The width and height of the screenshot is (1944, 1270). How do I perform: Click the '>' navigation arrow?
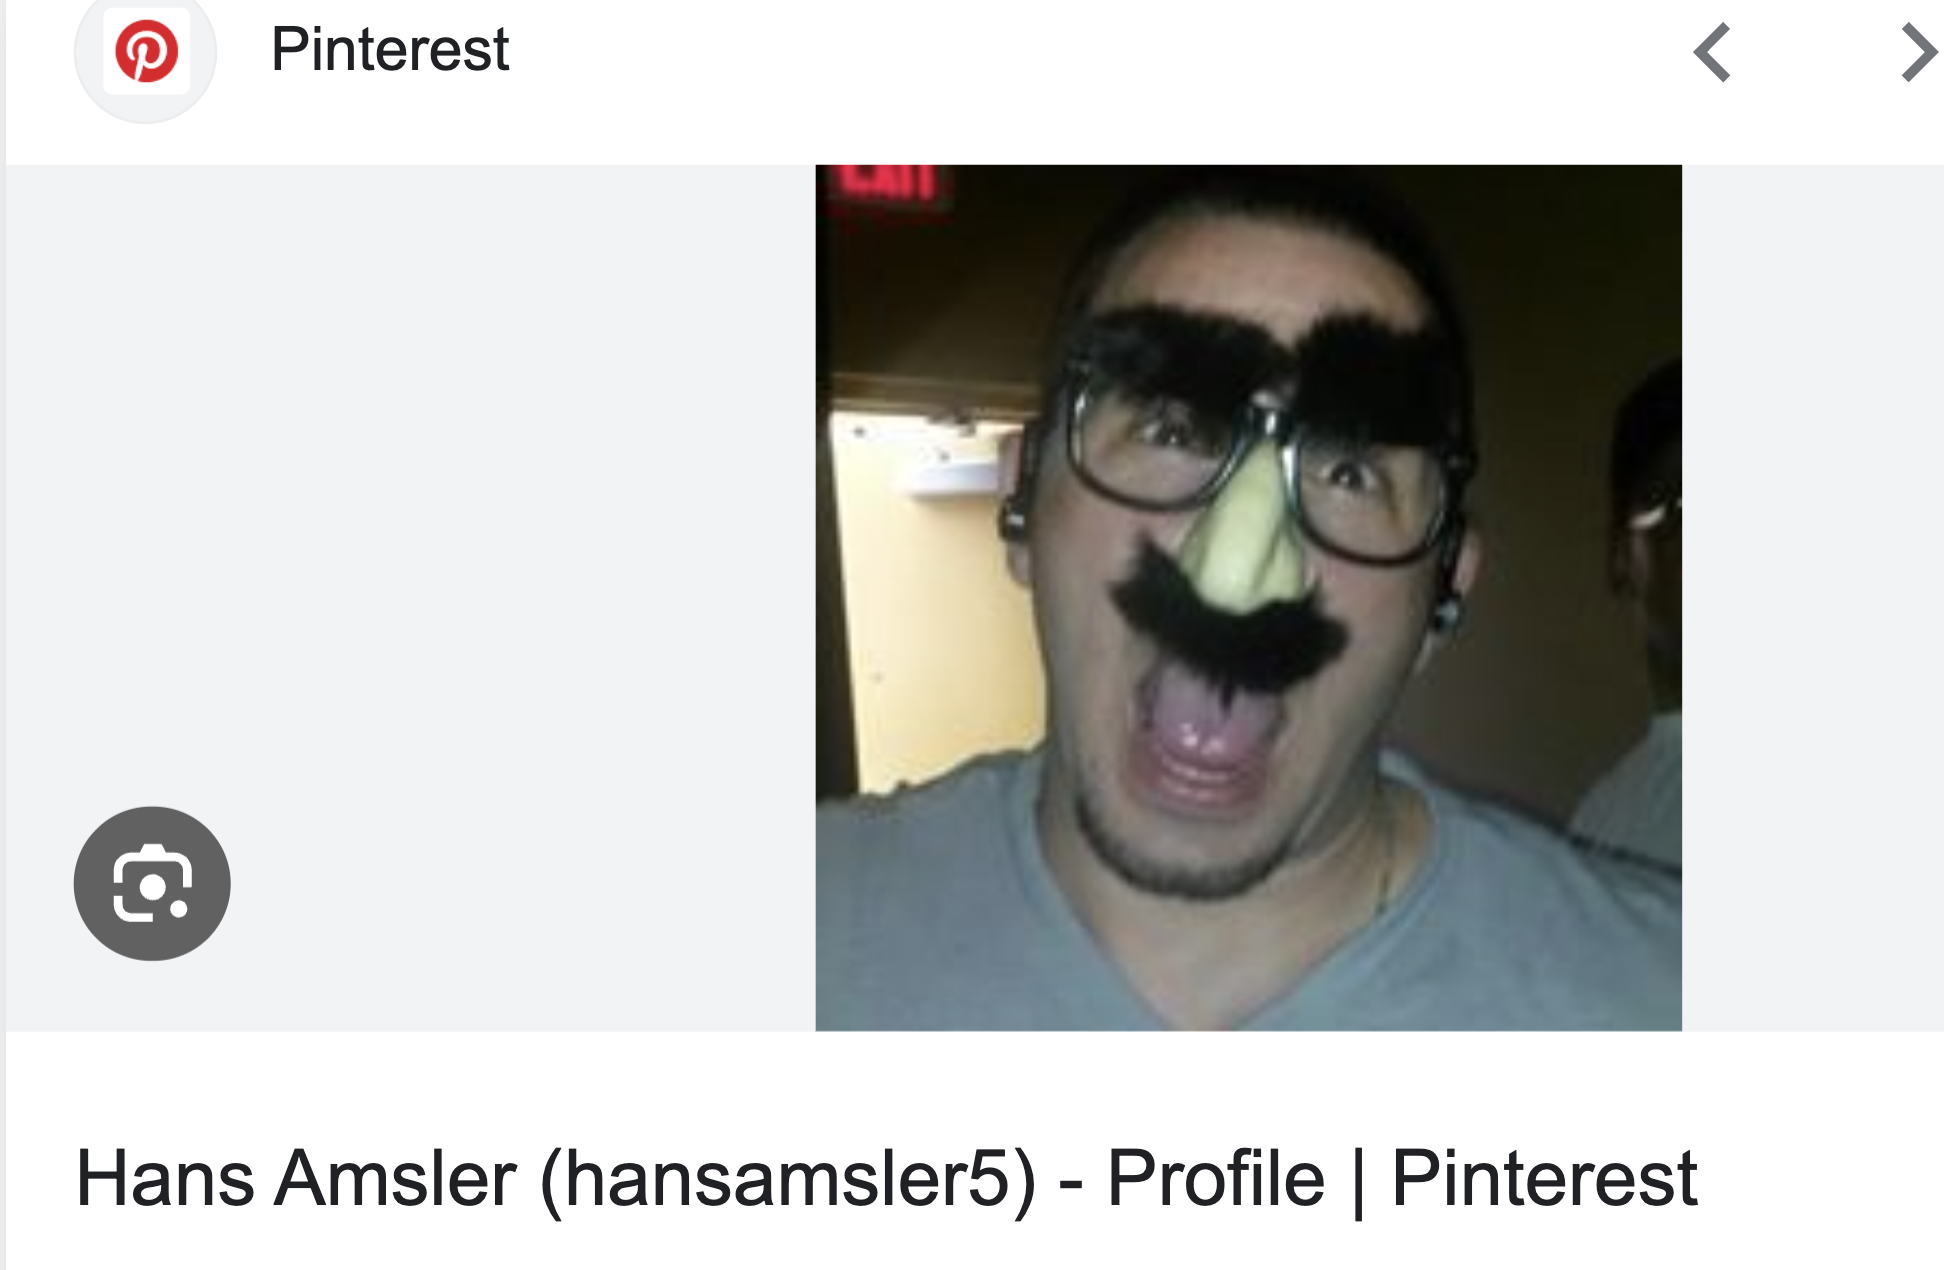coord(1919,53)
